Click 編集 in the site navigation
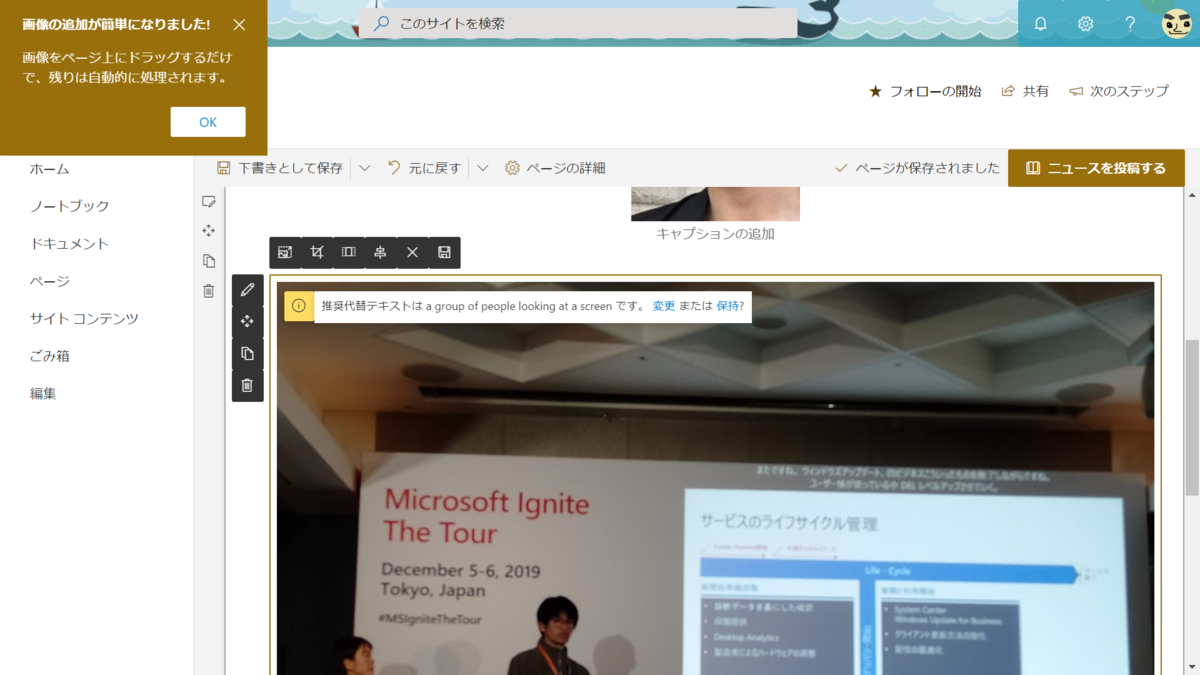The width and height of the screenshot is (1200, 675). (x=43, y=394)
